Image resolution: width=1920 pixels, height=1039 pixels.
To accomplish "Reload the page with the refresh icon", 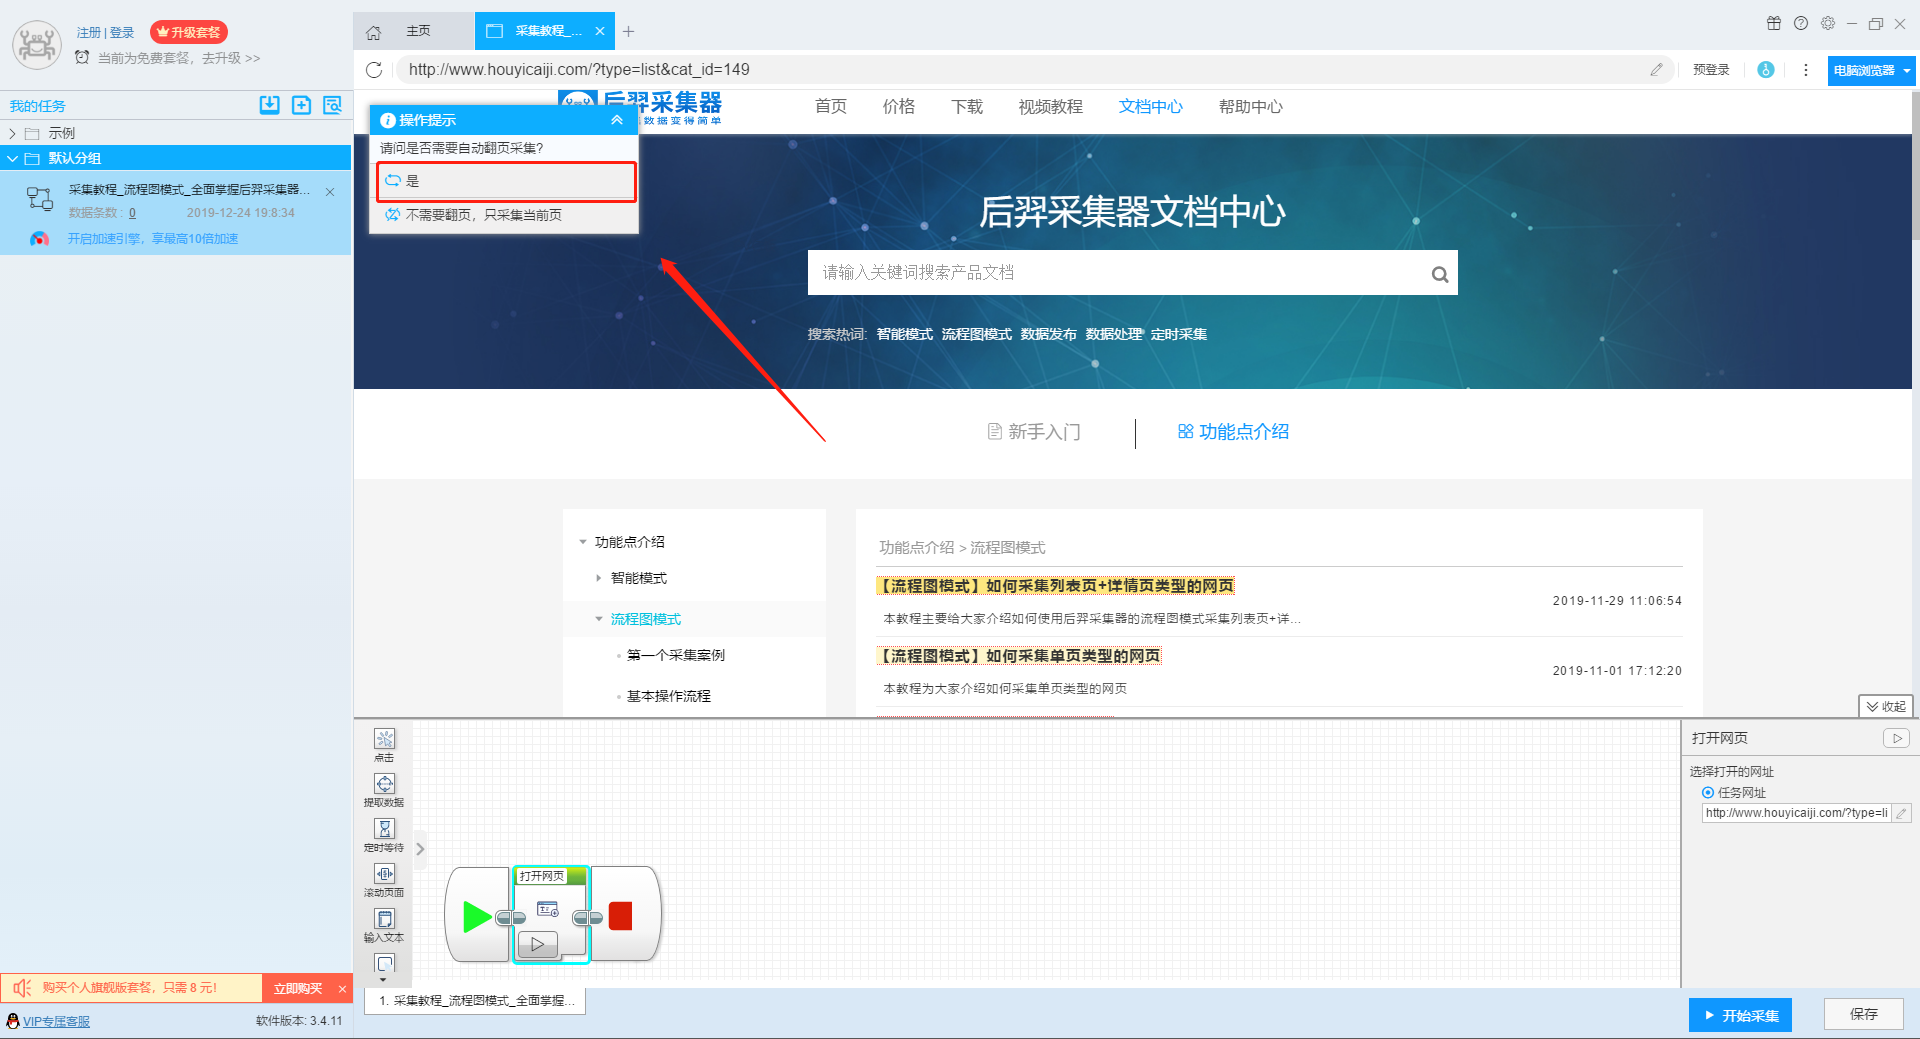I will click(x=374, y=70).
